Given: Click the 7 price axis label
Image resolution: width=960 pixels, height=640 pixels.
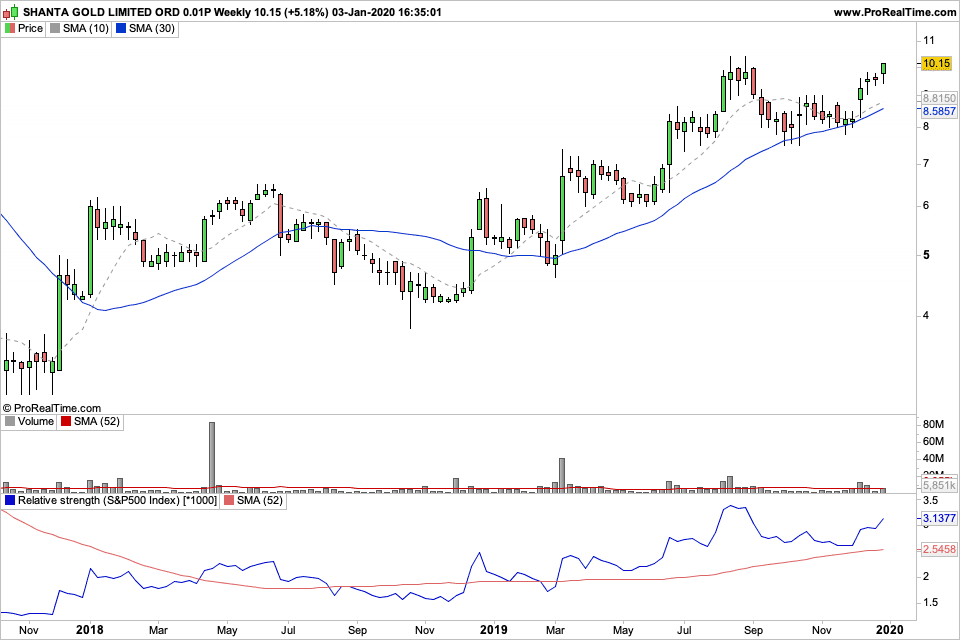Looking at the screenshot, I should tap(926, 164).
